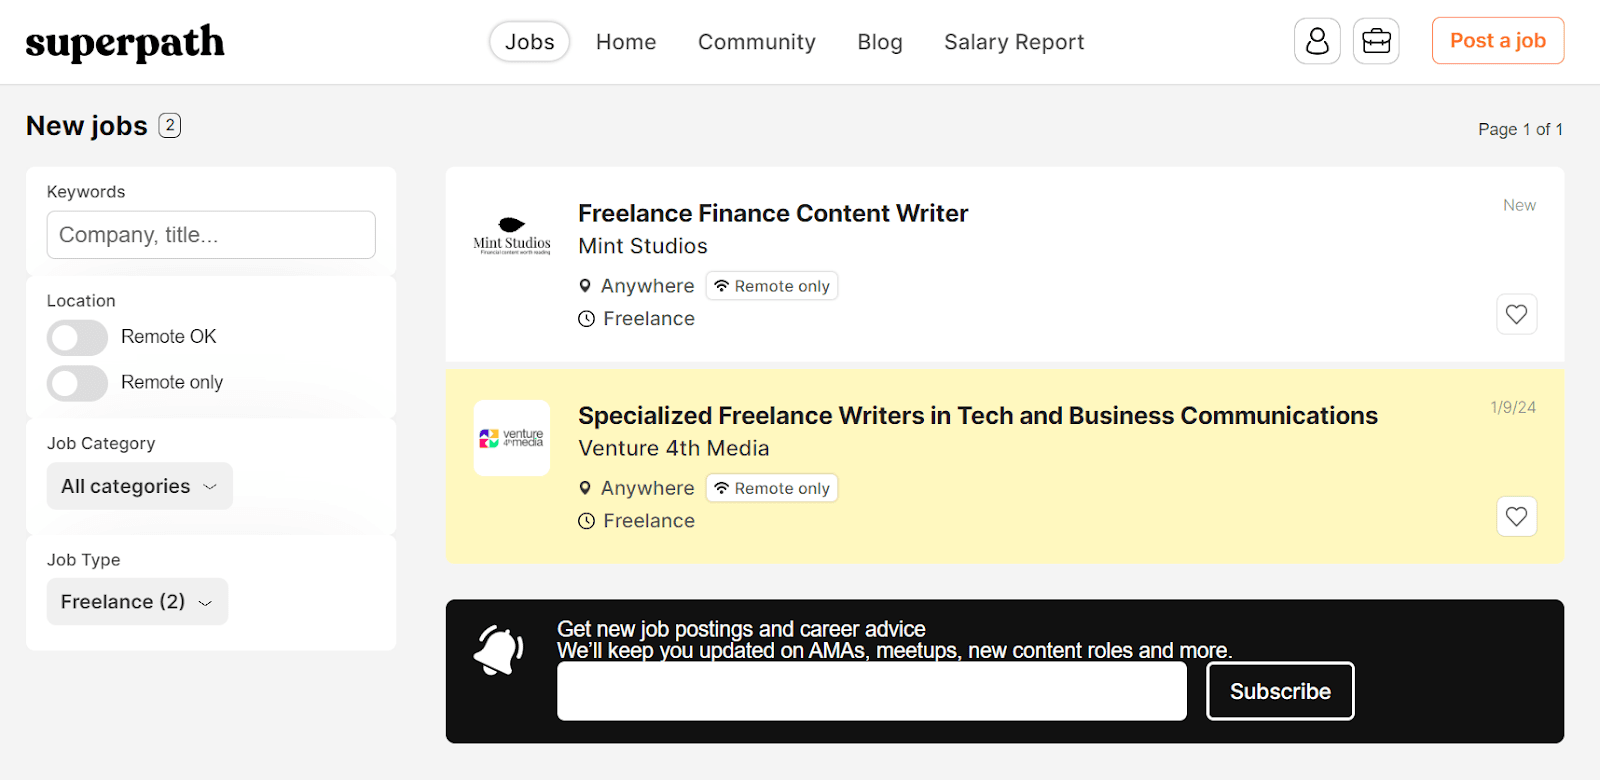Screen dimensions: 1600x780
Task: Click the Venture 4th Media logo
Action: coord(512,438)
